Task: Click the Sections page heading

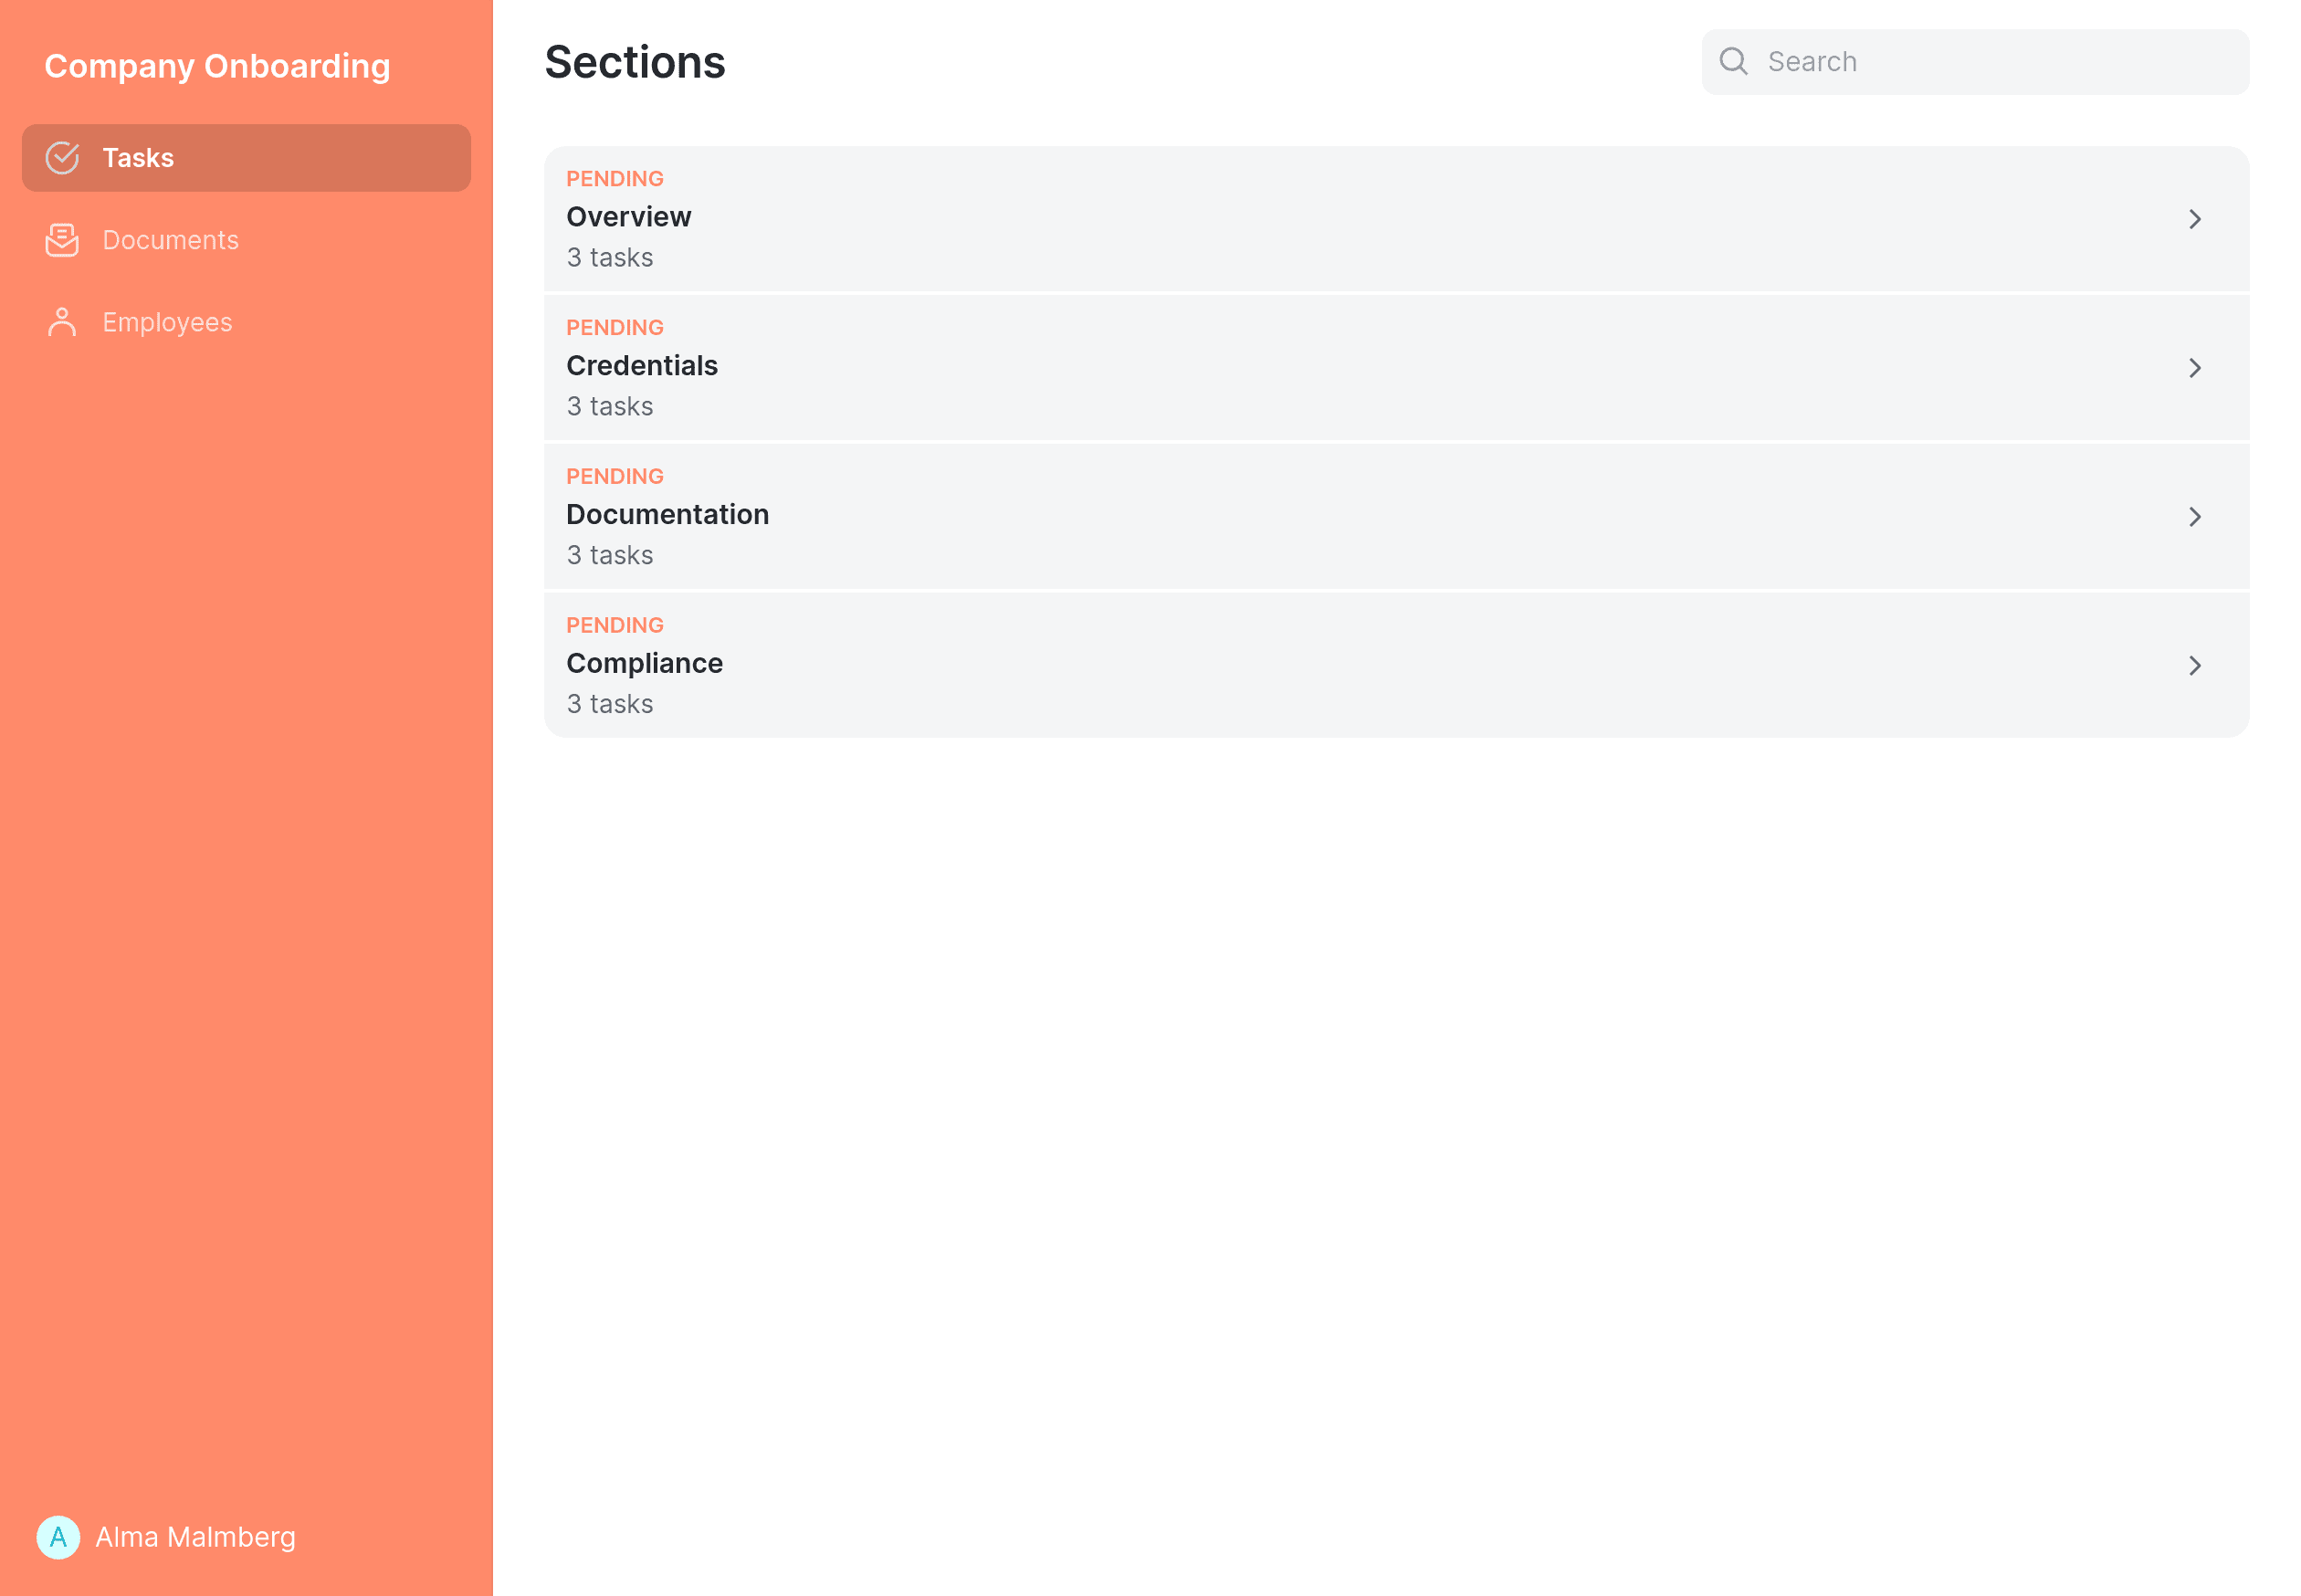Action: click(x=634, y=62)
